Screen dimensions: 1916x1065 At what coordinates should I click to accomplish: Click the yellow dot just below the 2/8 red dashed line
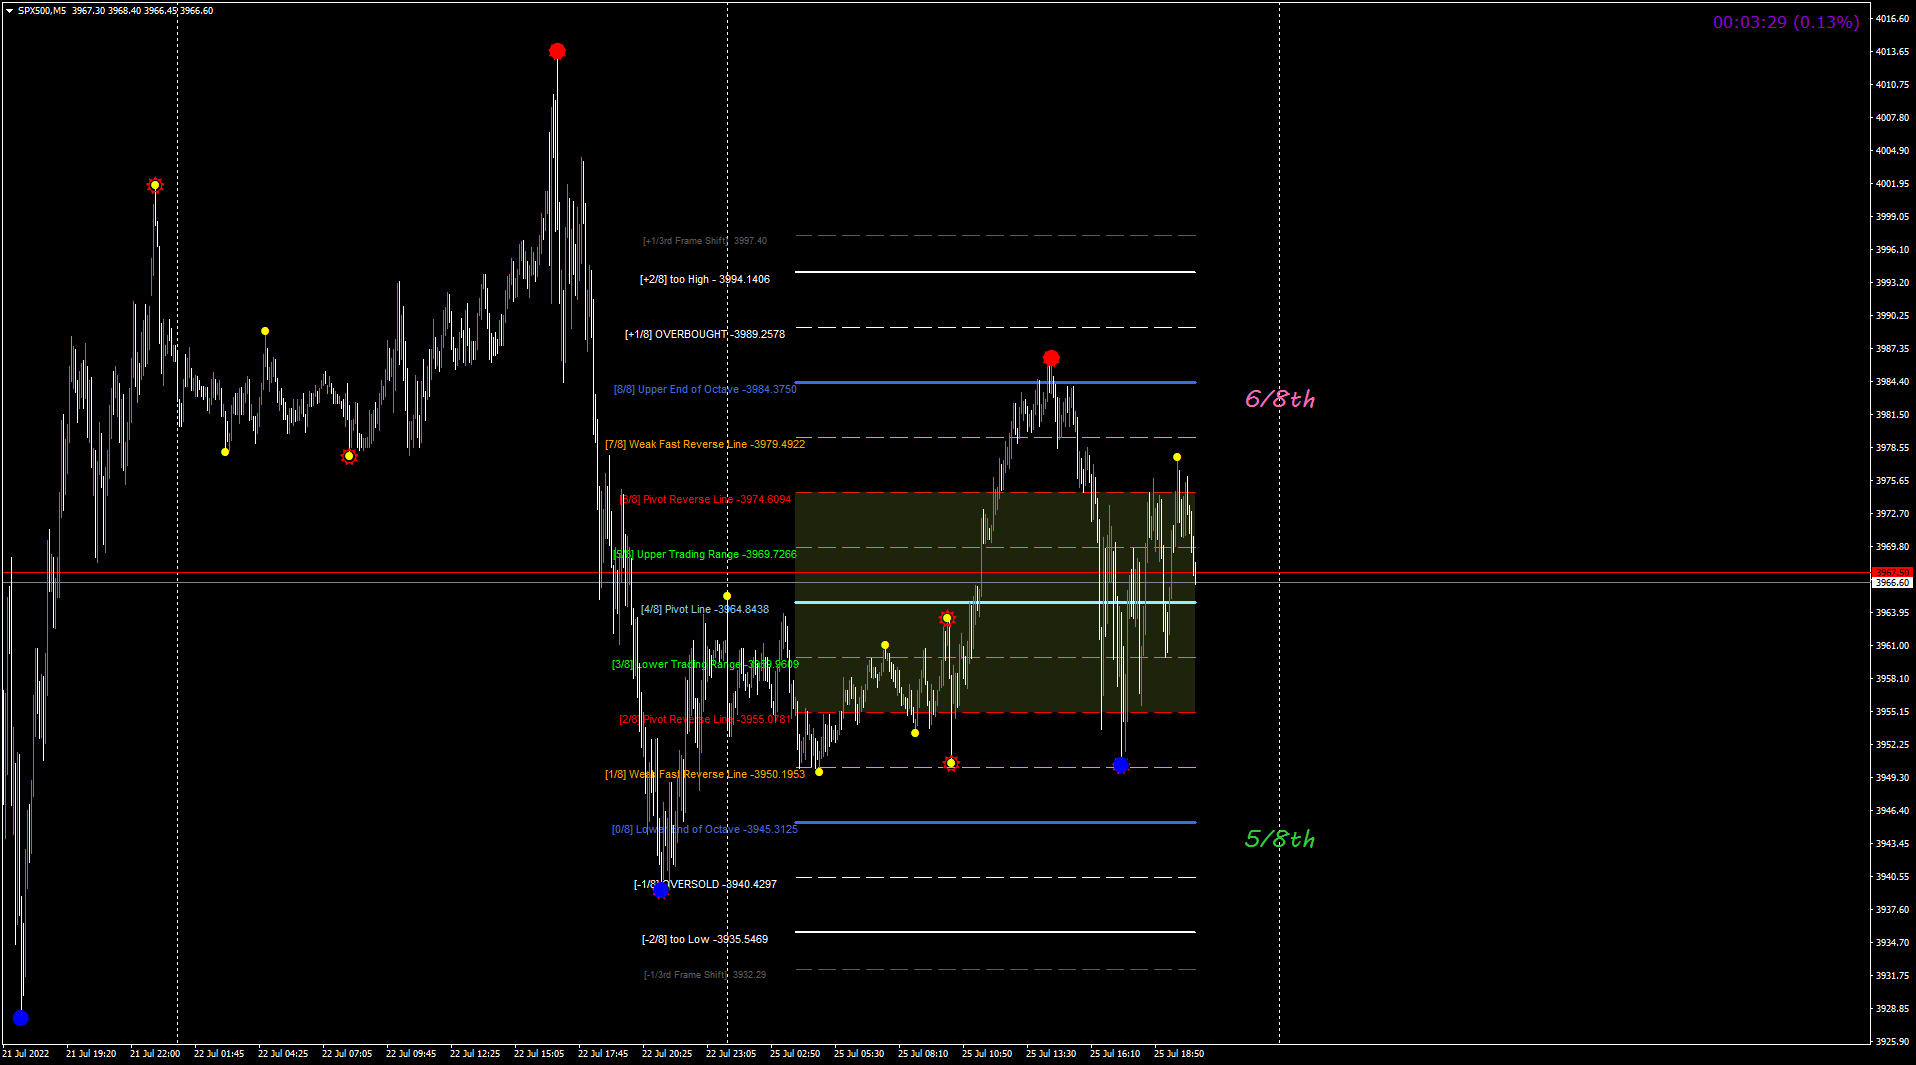915,733
